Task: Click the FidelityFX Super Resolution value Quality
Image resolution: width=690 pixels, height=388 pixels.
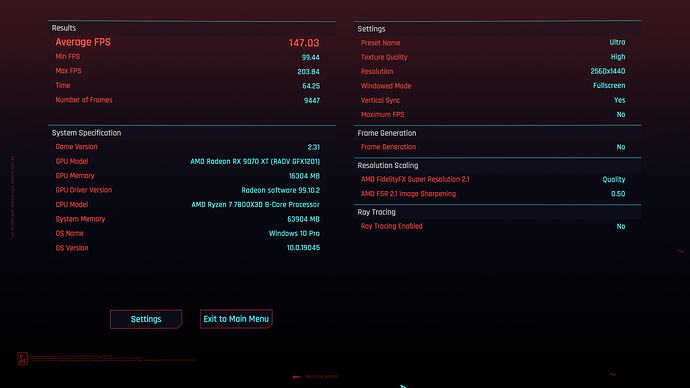Action: (614, 179)
